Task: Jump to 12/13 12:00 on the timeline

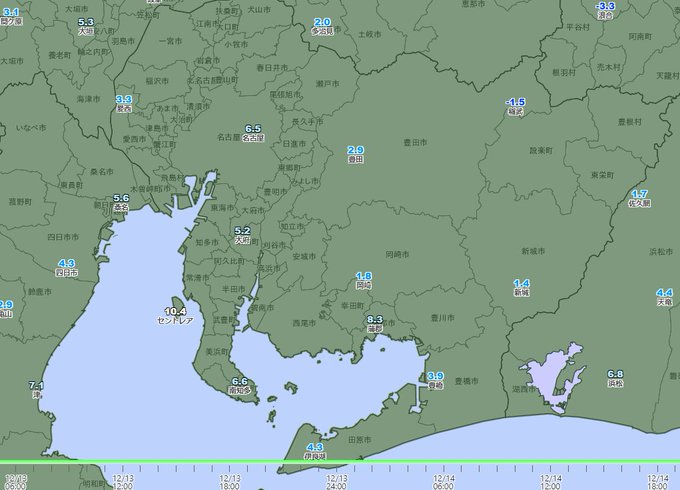Action: point(123,481)
